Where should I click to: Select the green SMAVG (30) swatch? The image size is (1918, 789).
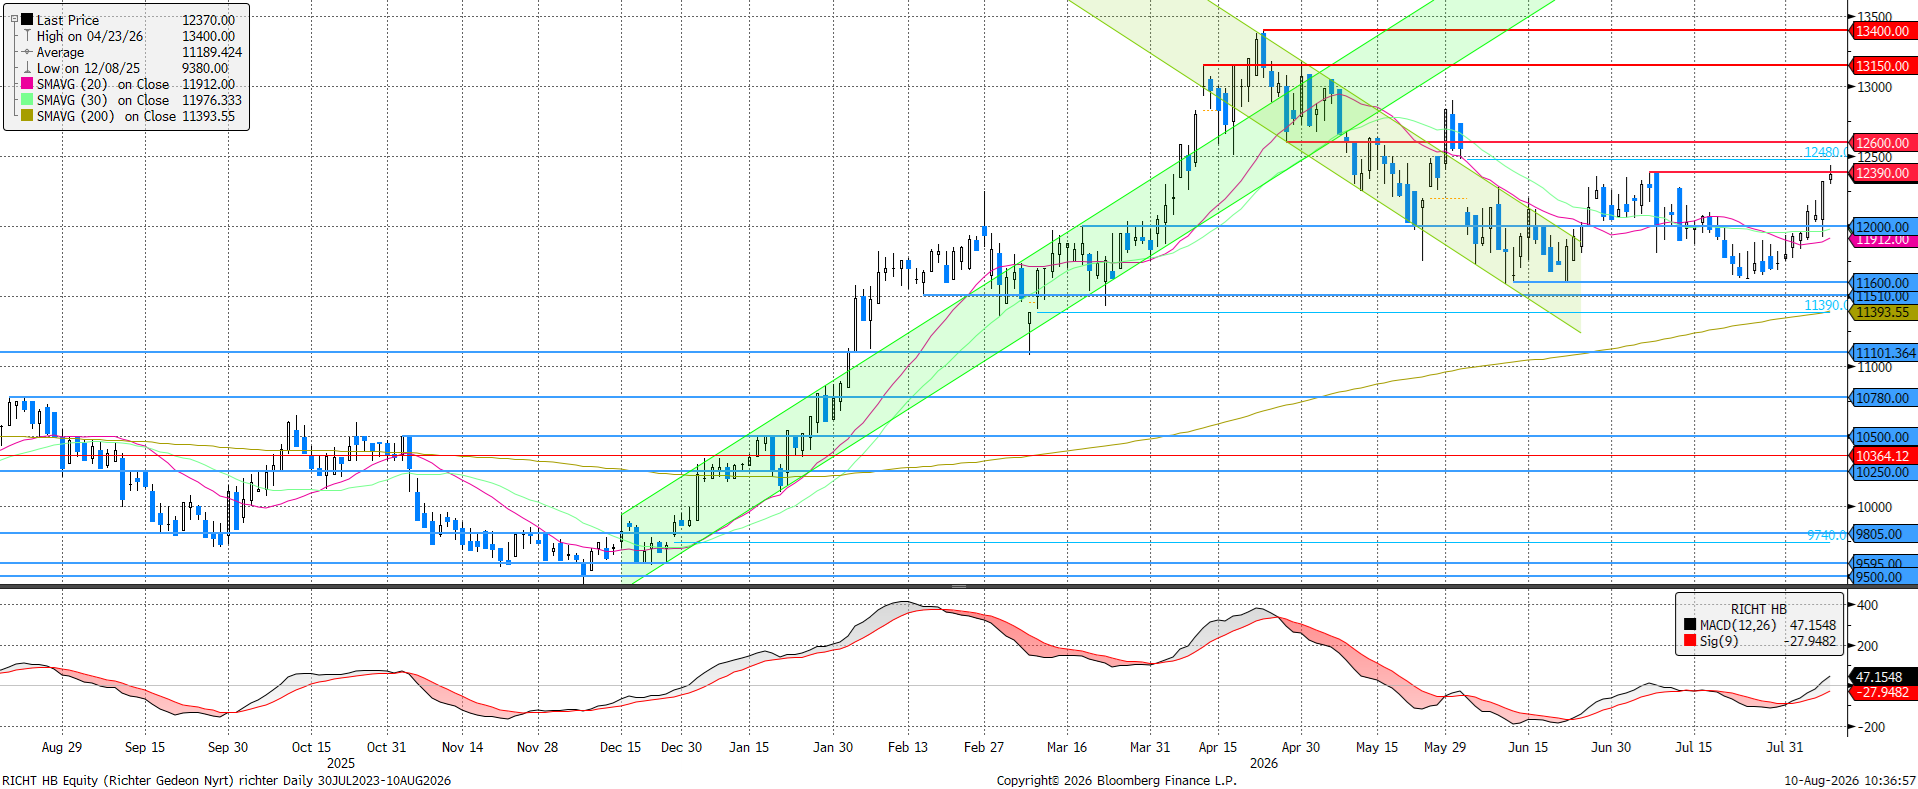27,100
